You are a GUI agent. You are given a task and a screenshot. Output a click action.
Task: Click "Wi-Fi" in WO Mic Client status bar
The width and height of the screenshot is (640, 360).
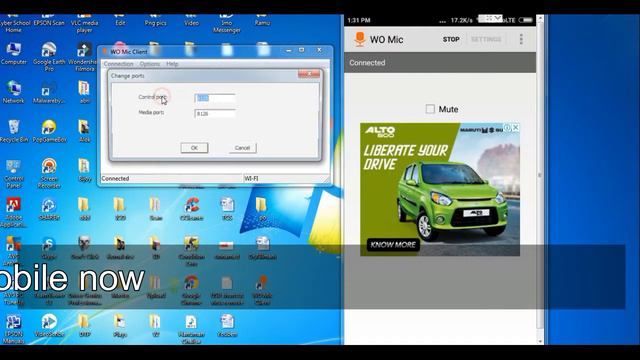coord(251,179)
